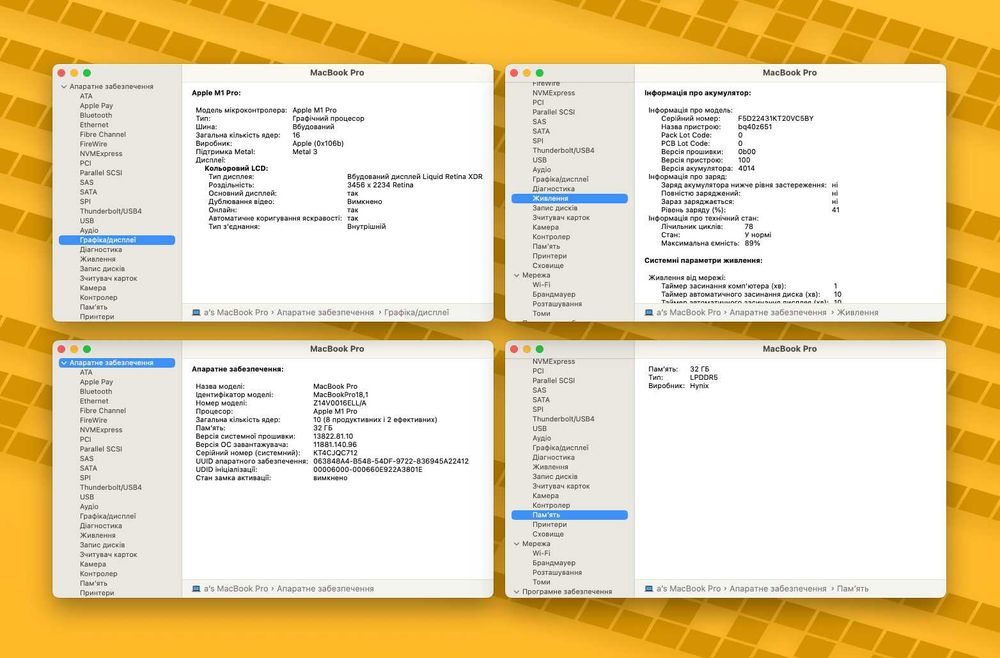Click Пам'ять breadcrumb in the path bar
1000x658 pixels.
[x=852, y=589]
